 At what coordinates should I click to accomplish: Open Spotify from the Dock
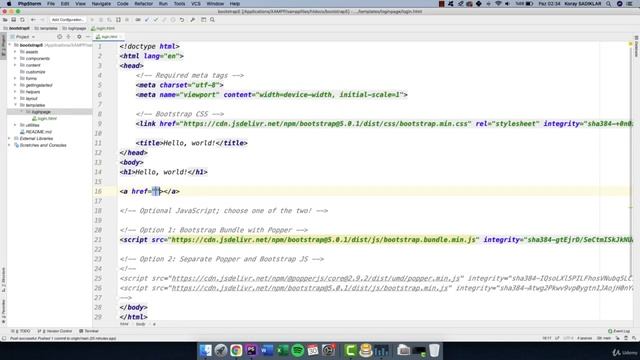[298, 350]
